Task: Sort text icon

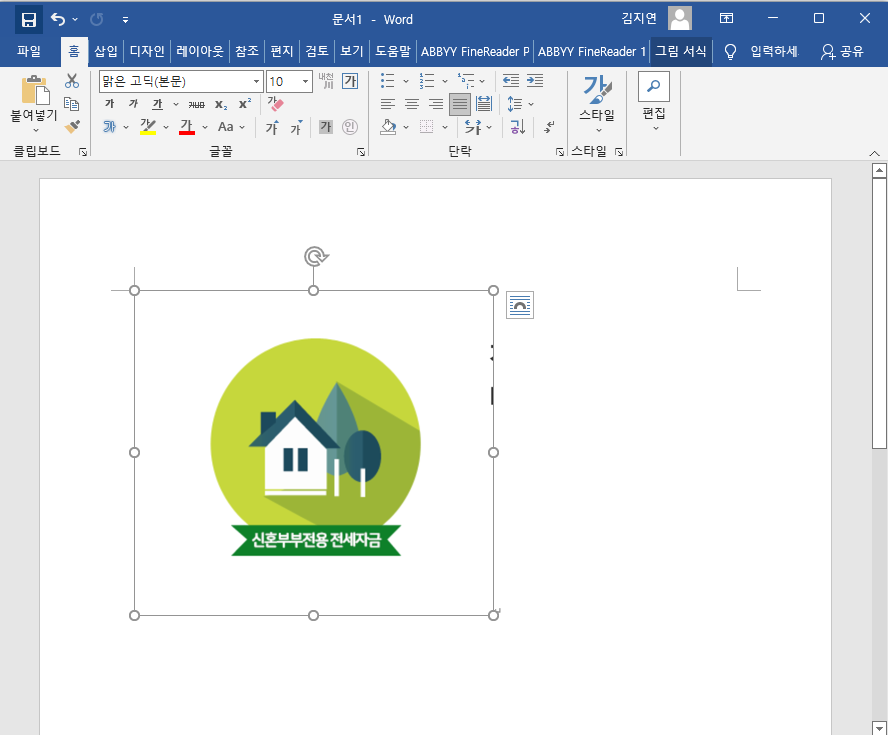Action: (x=518, y=127)
